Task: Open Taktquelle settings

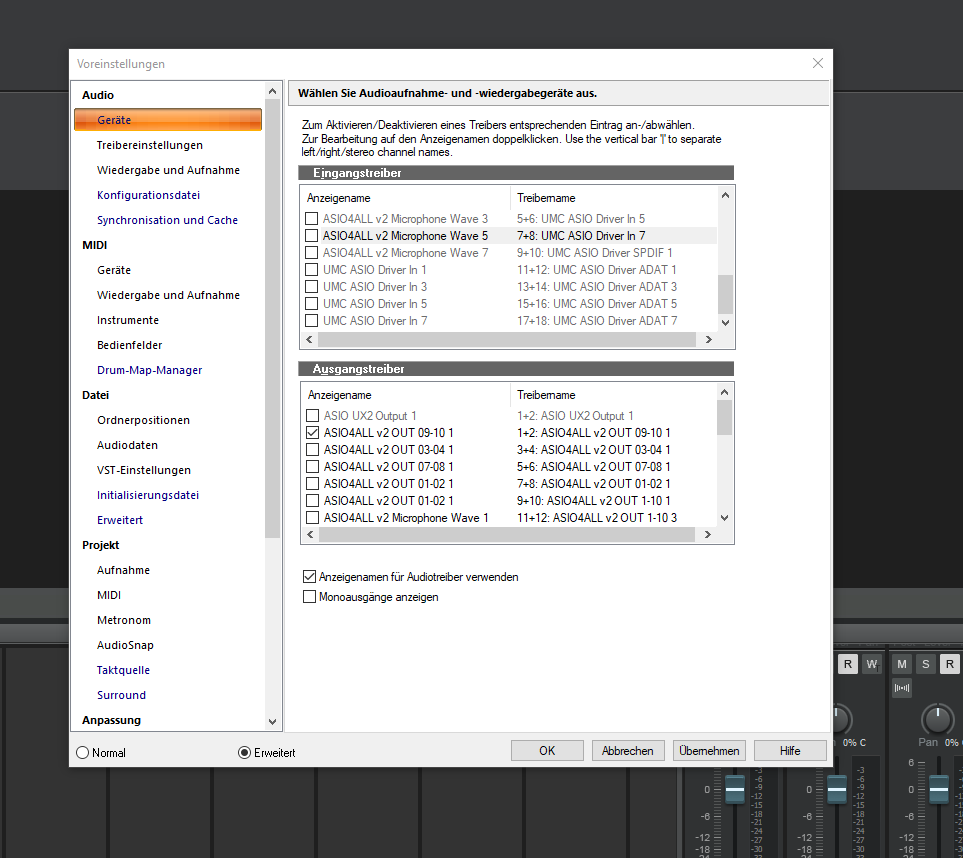Action: [x=123, y=670]
